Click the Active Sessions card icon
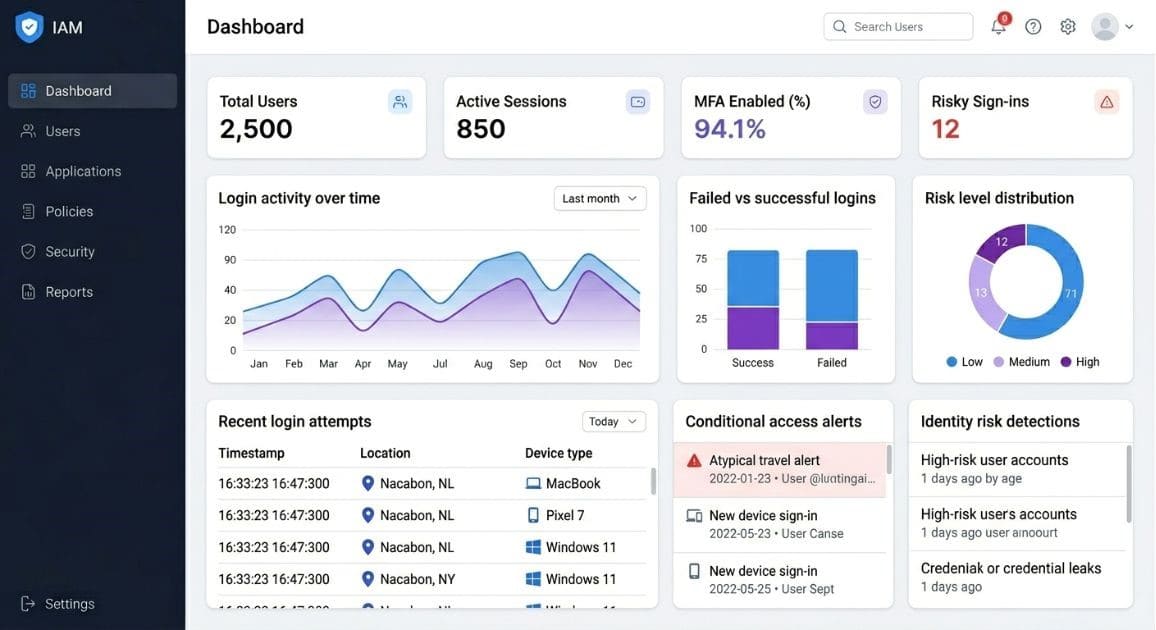This screenshot has width=1156, height=630. pos(638,102)
